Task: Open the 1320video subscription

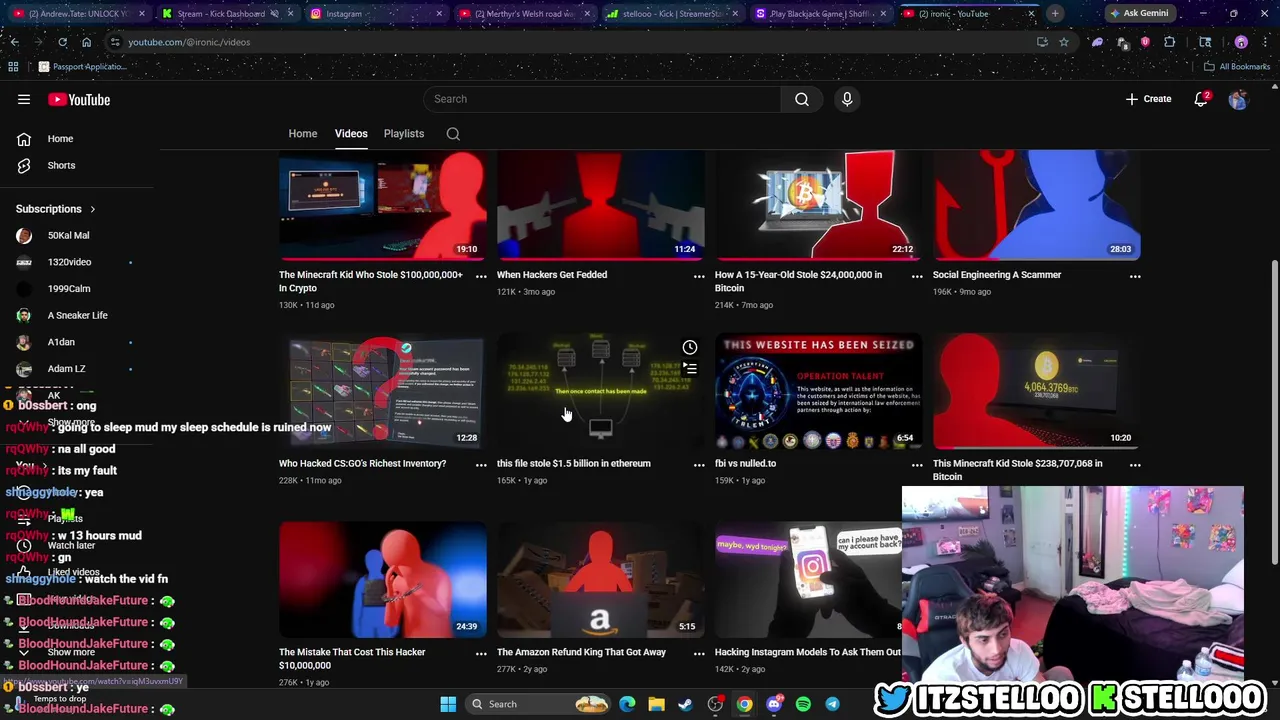Action: click(69, 262)
